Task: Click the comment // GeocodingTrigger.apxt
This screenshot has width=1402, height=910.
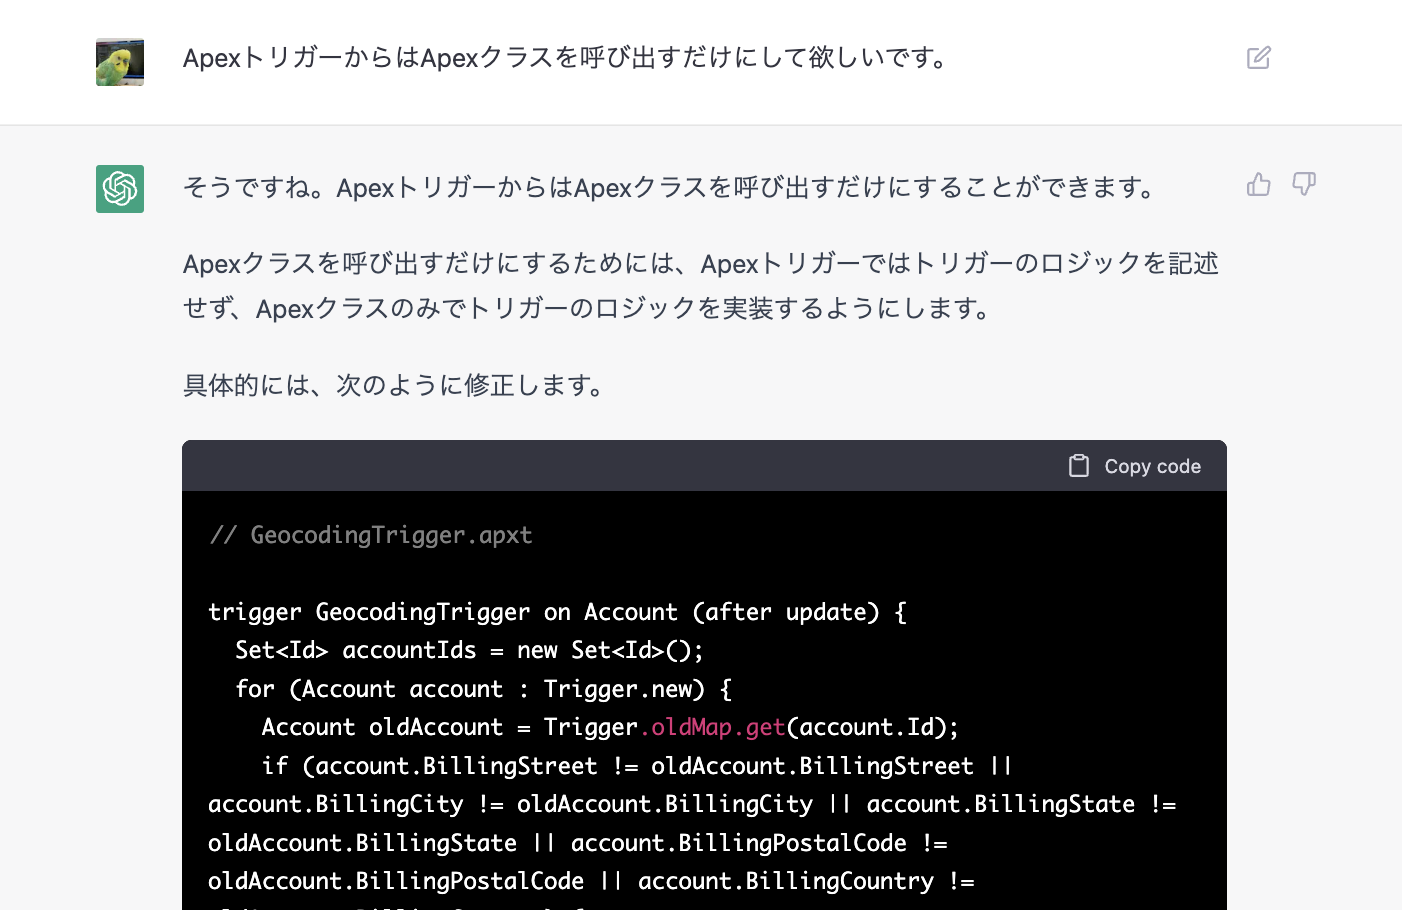Action: pos(371,535)
